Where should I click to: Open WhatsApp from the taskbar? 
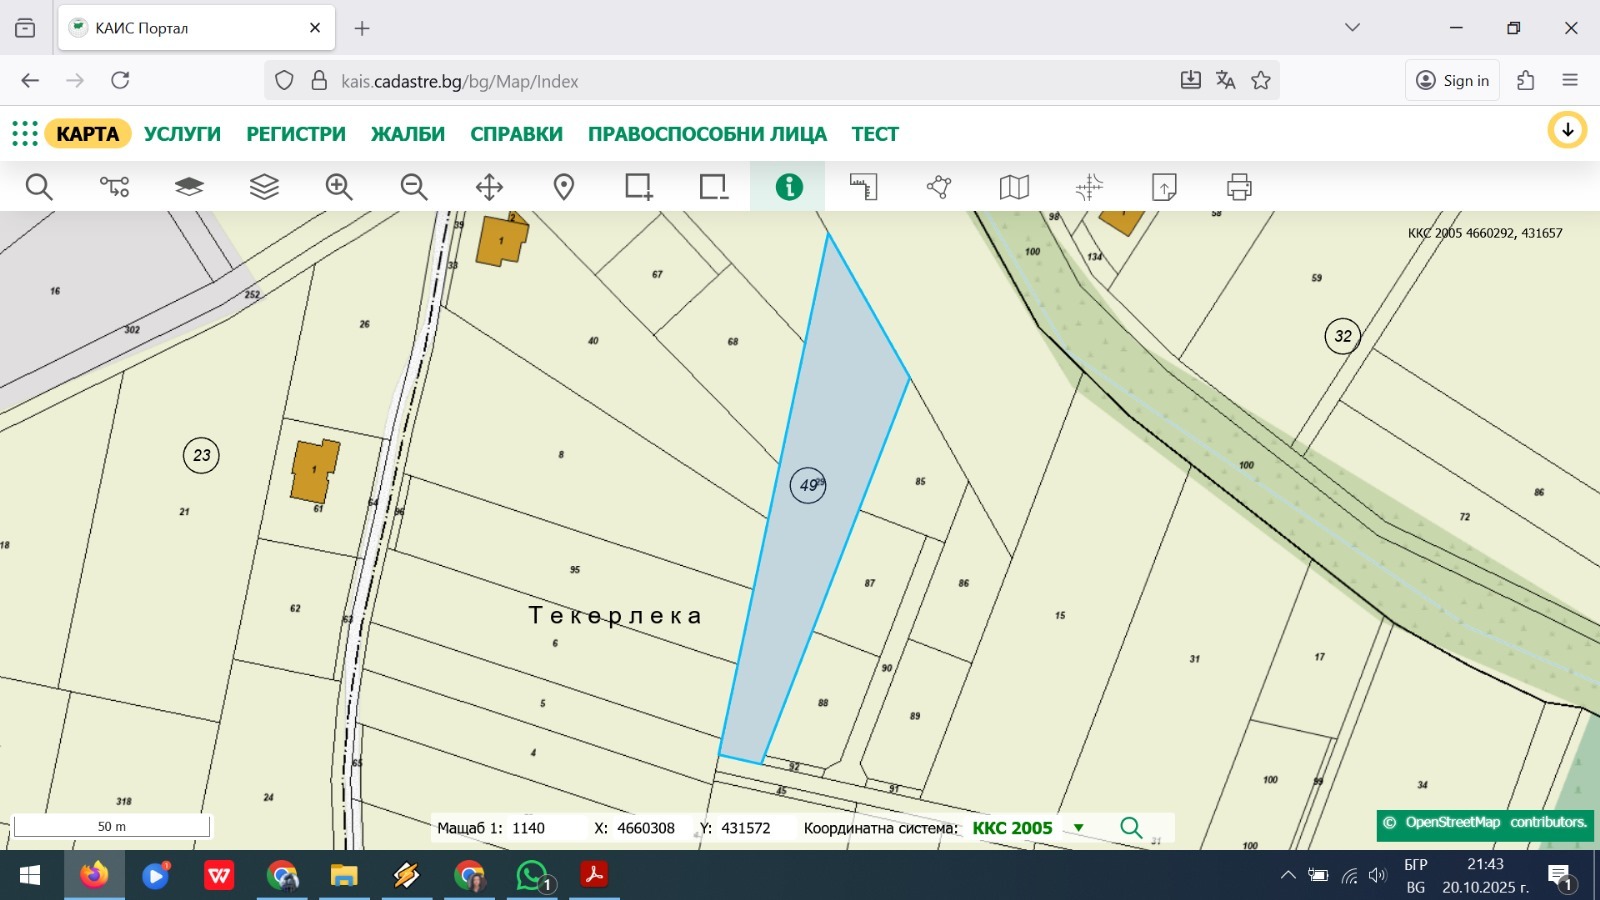[532, 876]
